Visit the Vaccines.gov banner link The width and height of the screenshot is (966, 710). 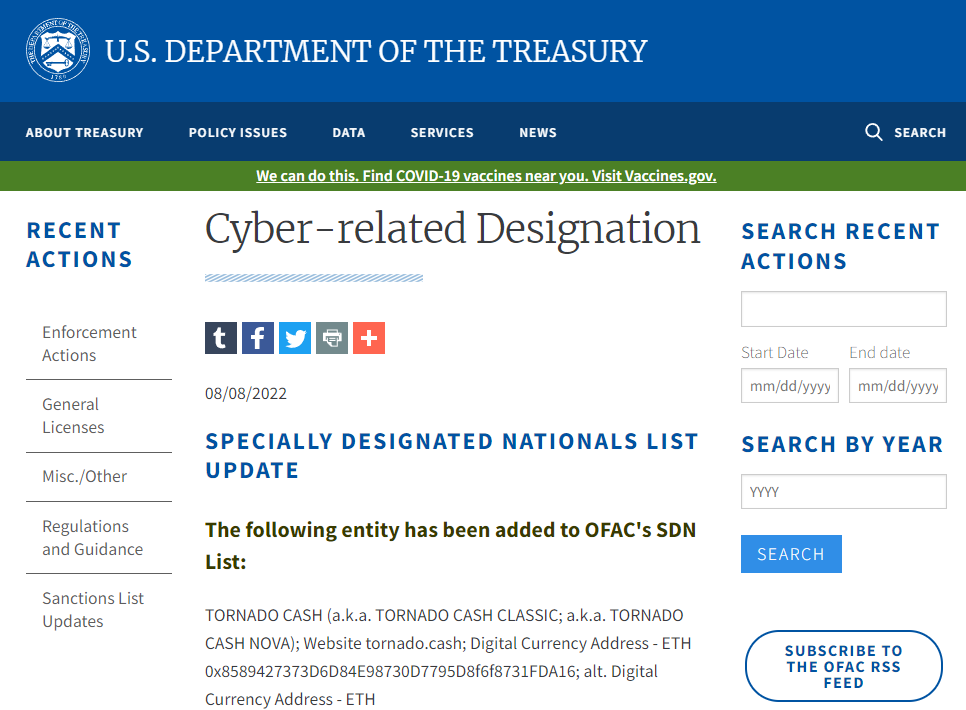click(x=486, y=176)
